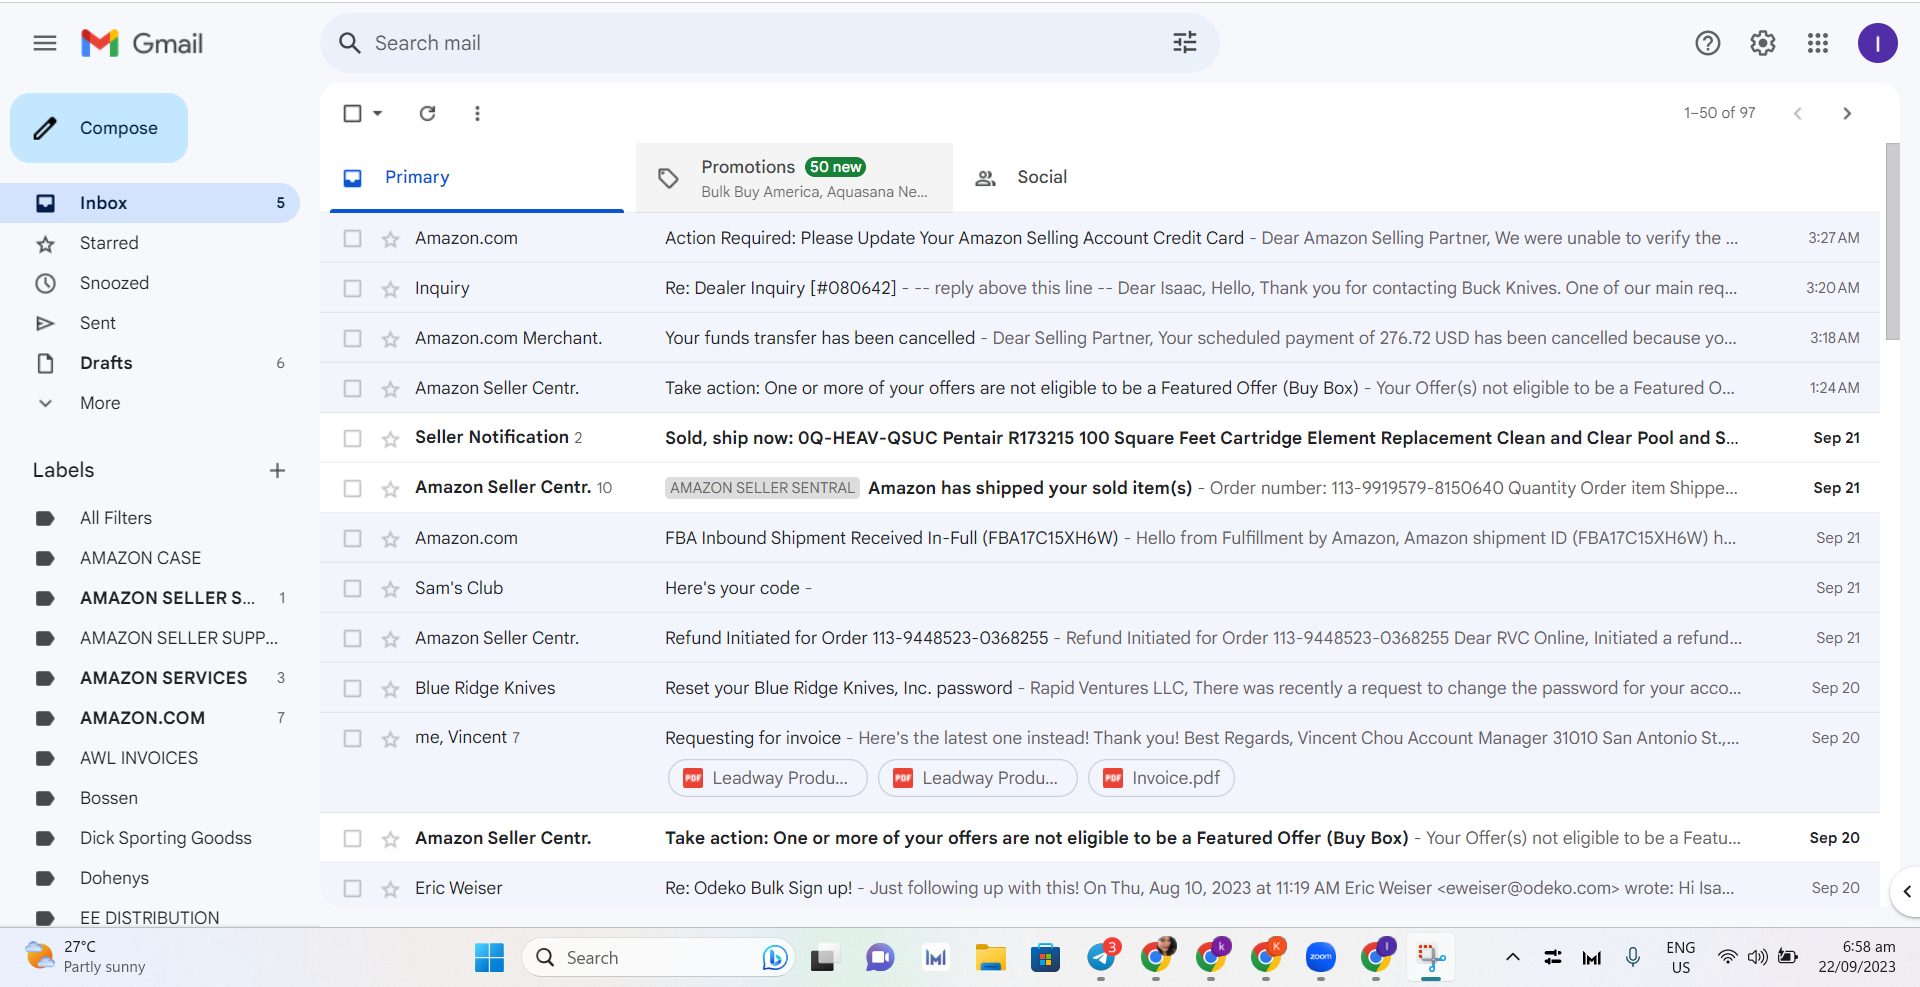Click the microphone tray icon

(x=1632, y=957)
